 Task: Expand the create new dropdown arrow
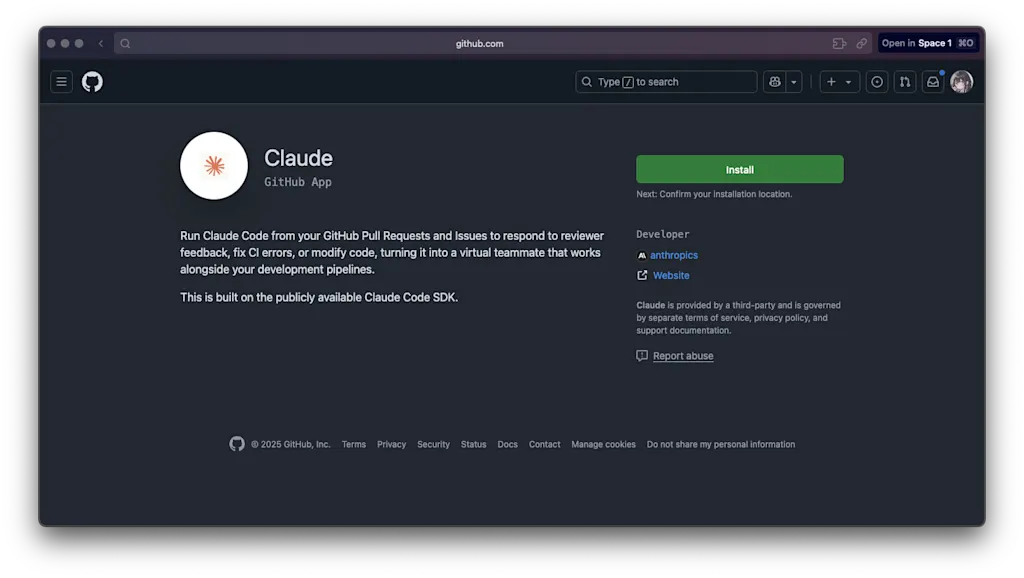click(x=849, y=82)
